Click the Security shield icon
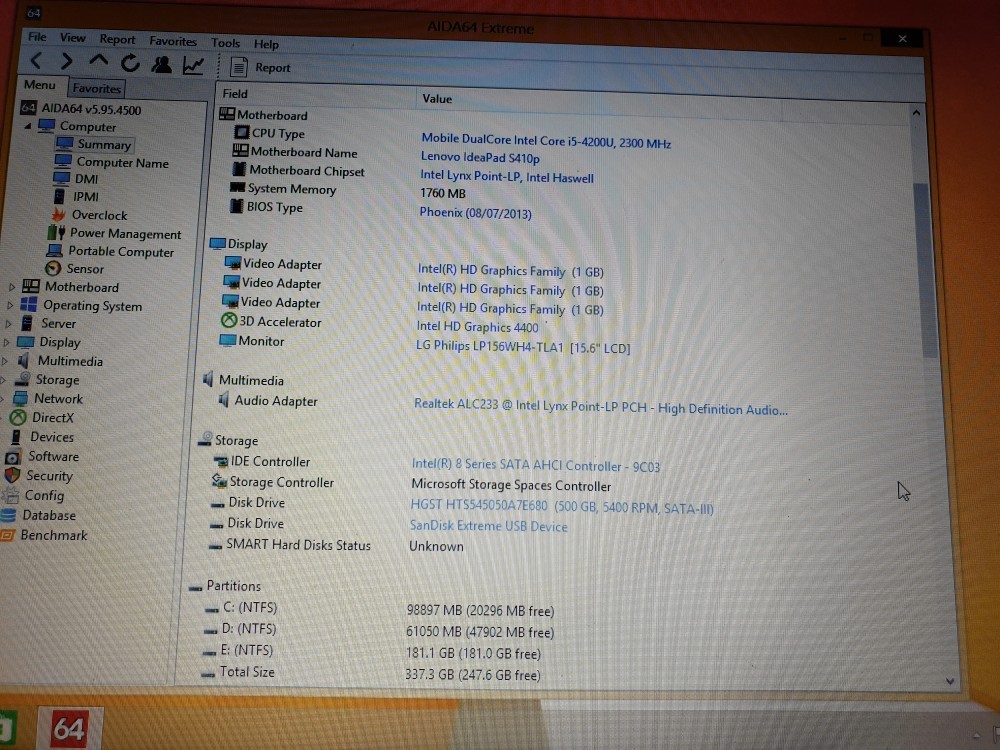The width and height of the screenshot is (1000, 750). click(x=11, y=476)
